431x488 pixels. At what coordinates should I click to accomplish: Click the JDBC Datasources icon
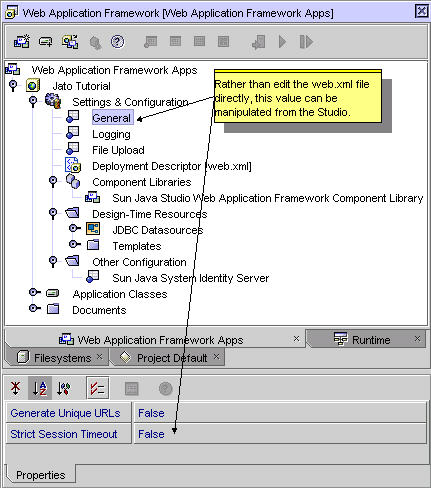coord(93,229)
